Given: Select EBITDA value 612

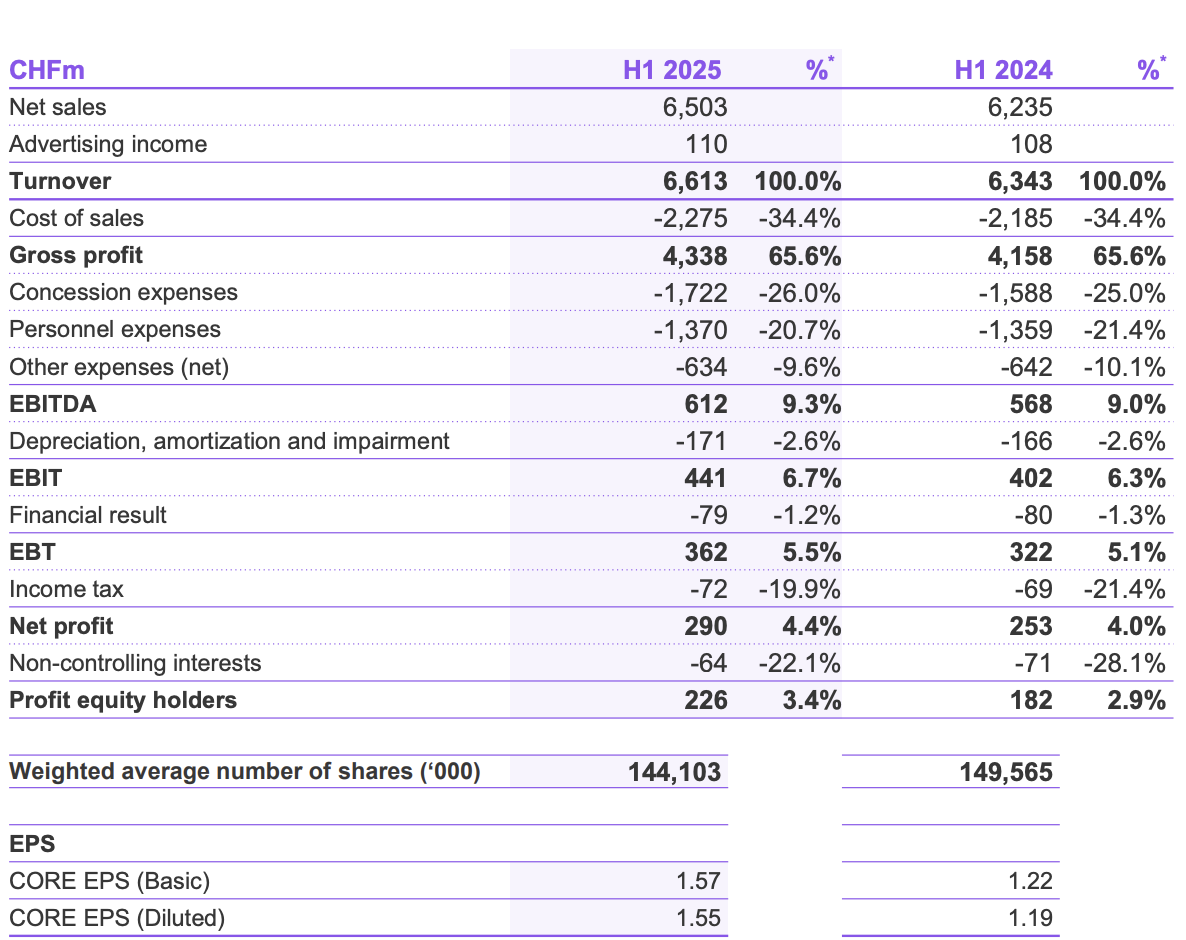Looking at the screenshot, I should pos(706,404).
